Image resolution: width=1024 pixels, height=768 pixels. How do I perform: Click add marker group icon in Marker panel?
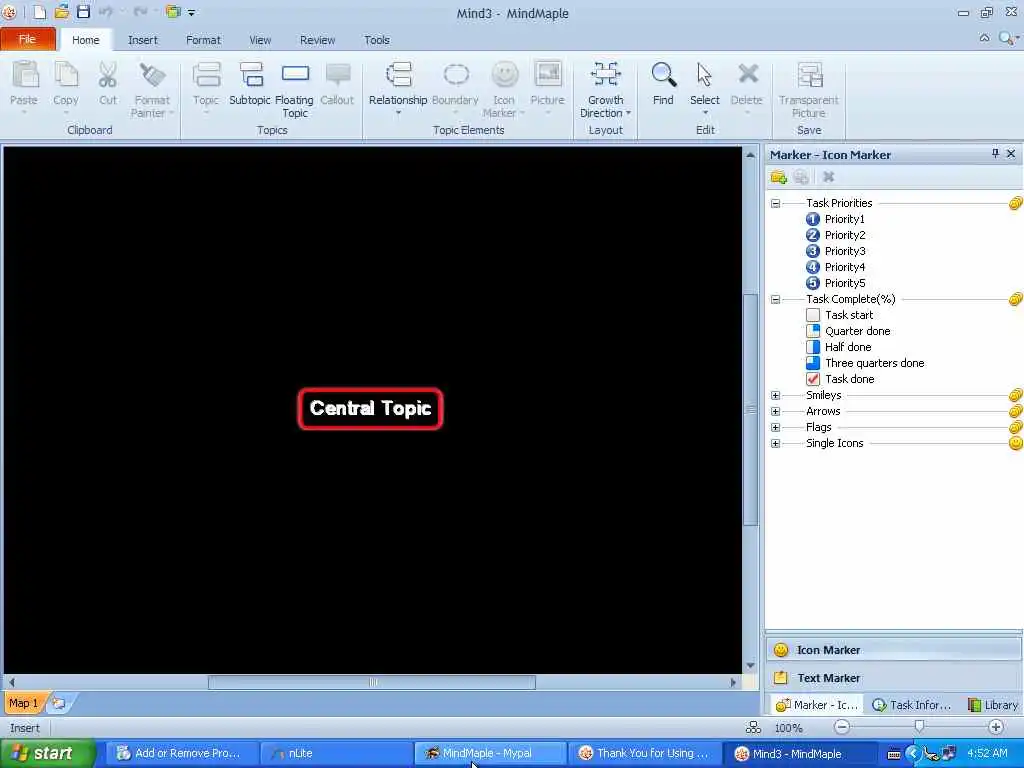778,177
